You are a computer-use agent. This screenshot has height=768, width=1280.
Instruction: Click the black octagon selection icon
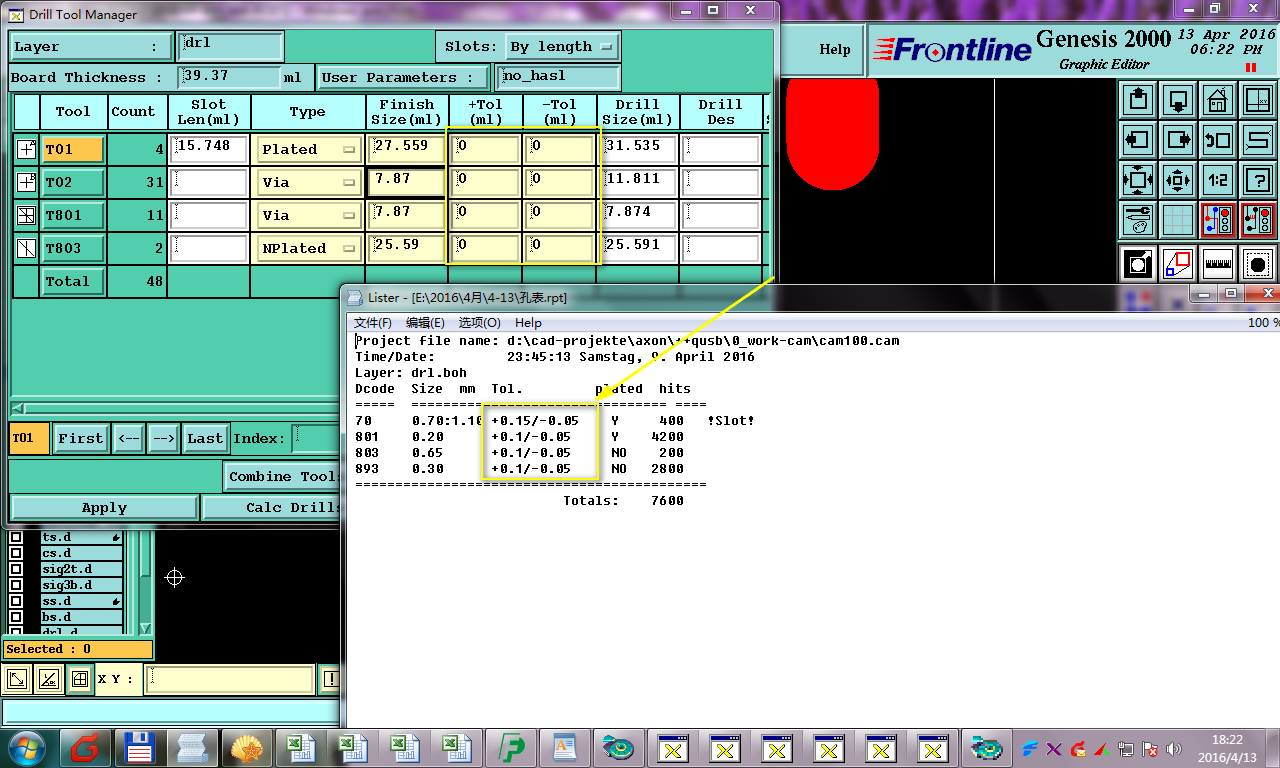pyautogui.click(x=1258, y=264)
